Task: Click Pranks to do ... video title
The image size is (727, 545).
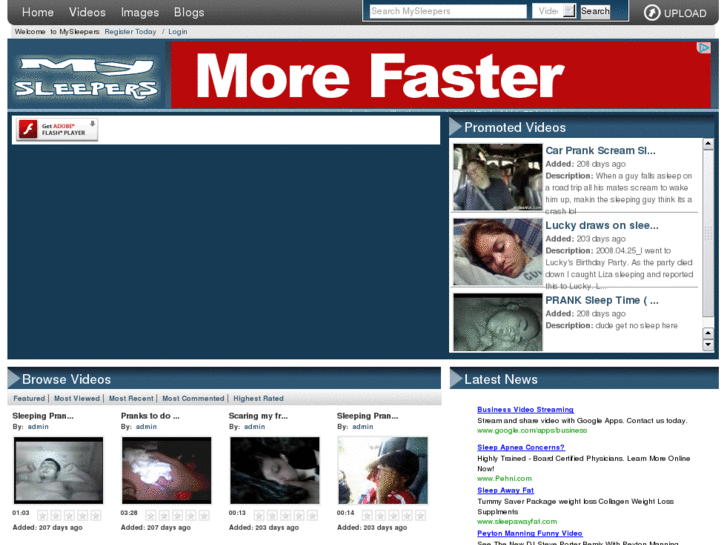Action: tap(150, 416)
